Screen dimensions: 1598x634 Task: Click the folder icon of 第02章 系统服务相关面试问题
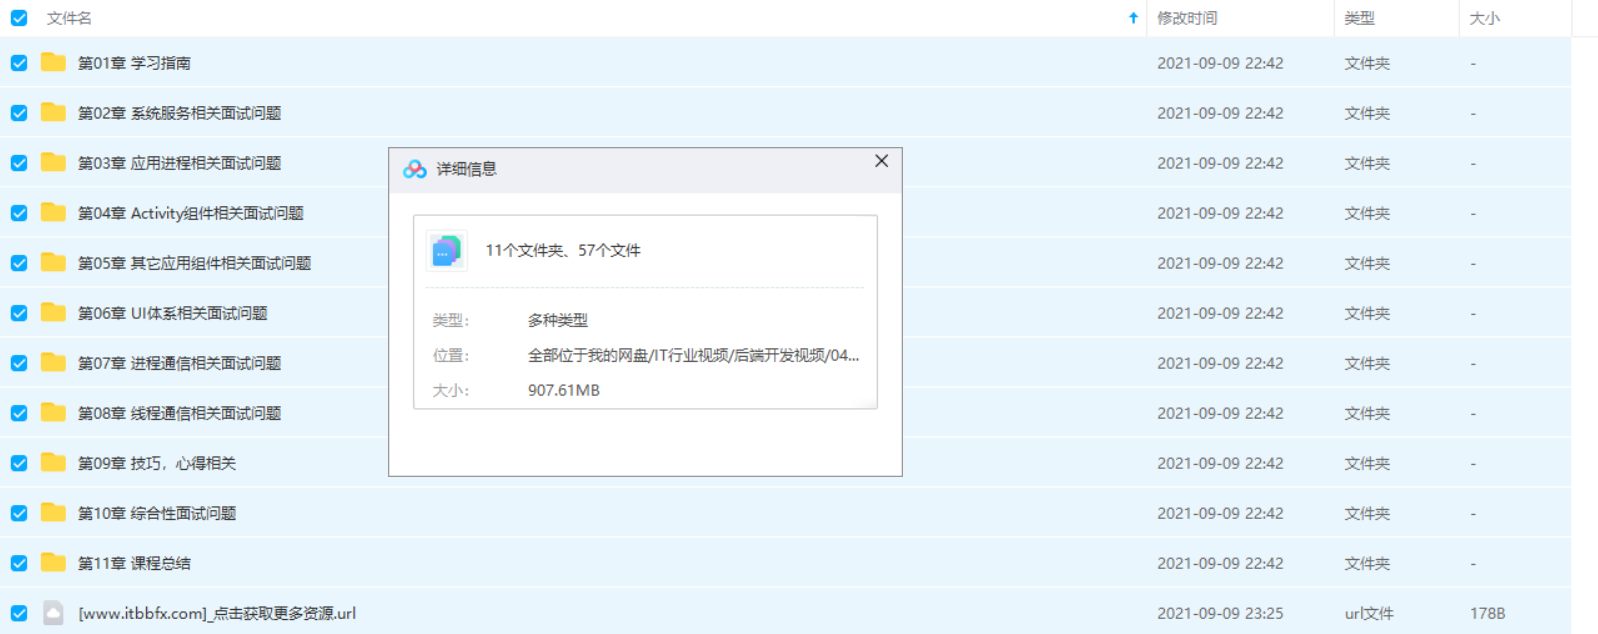click(x=53, y=112)
